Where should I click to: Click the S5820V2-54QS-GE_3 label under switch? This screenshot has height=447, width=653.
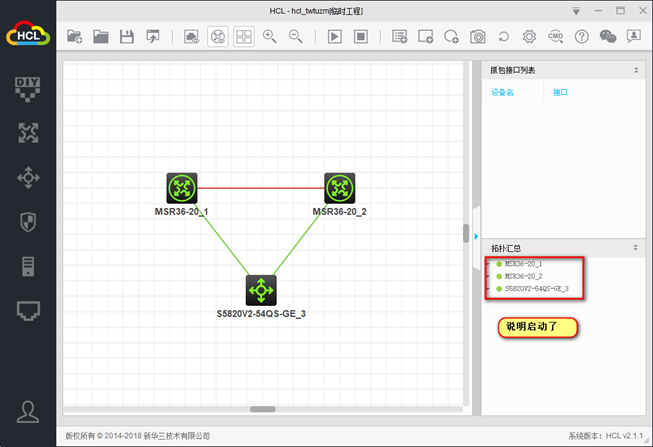pos(261,314)
